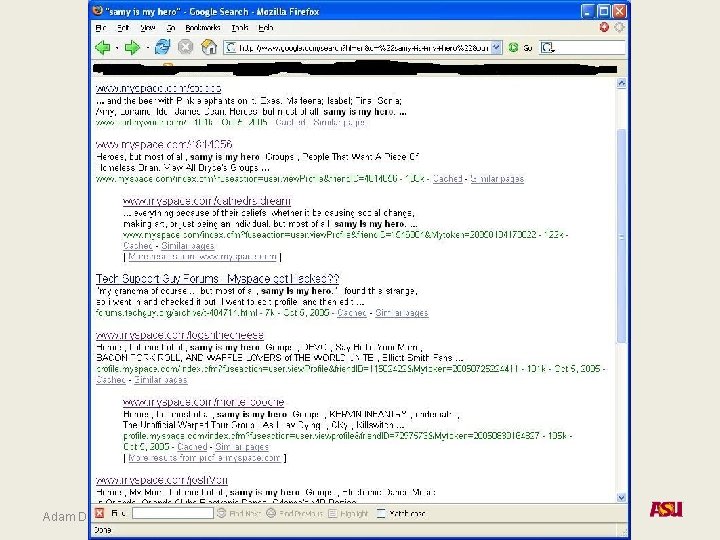Click the grayed-out Stop icon
The image size is (720, 540).
coord(186,47)
